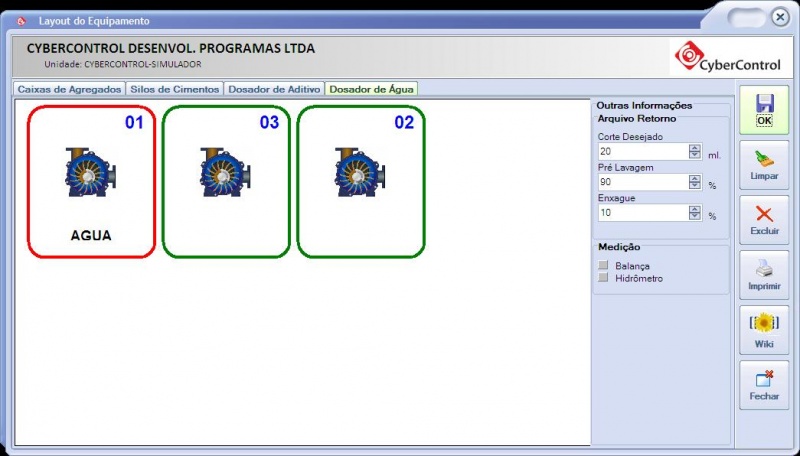Click the Hidrômetro label text
Screen dimensions: 800x456
[x=639, y=278]
